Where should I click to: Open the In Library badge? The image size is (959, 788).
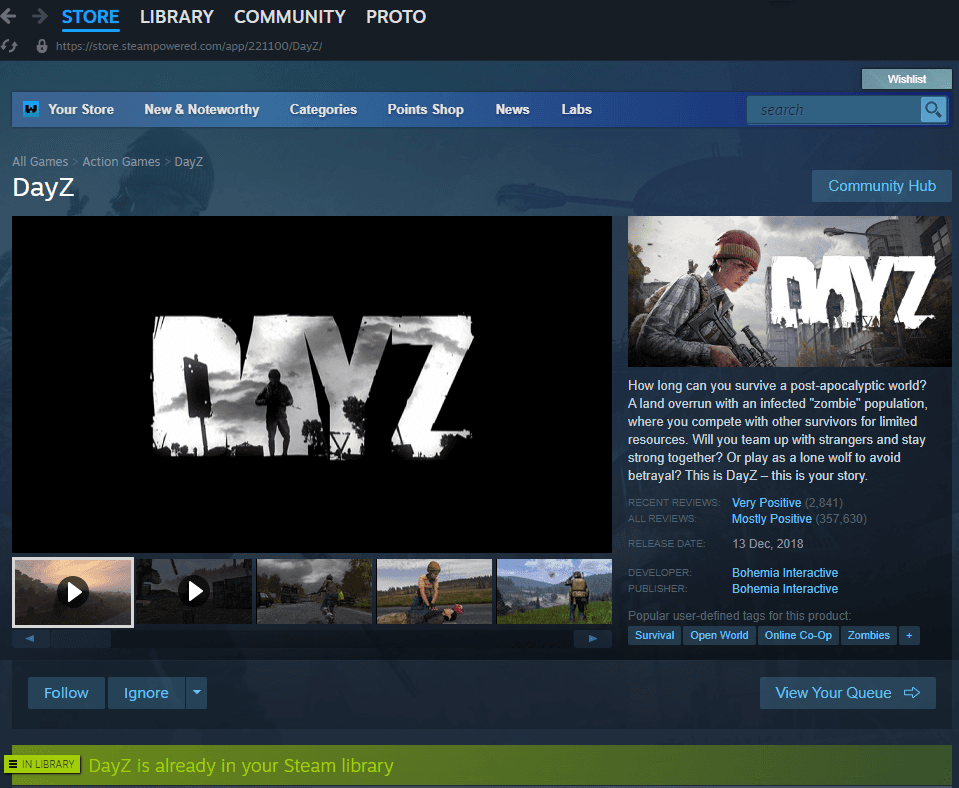(x=42, y=764)
